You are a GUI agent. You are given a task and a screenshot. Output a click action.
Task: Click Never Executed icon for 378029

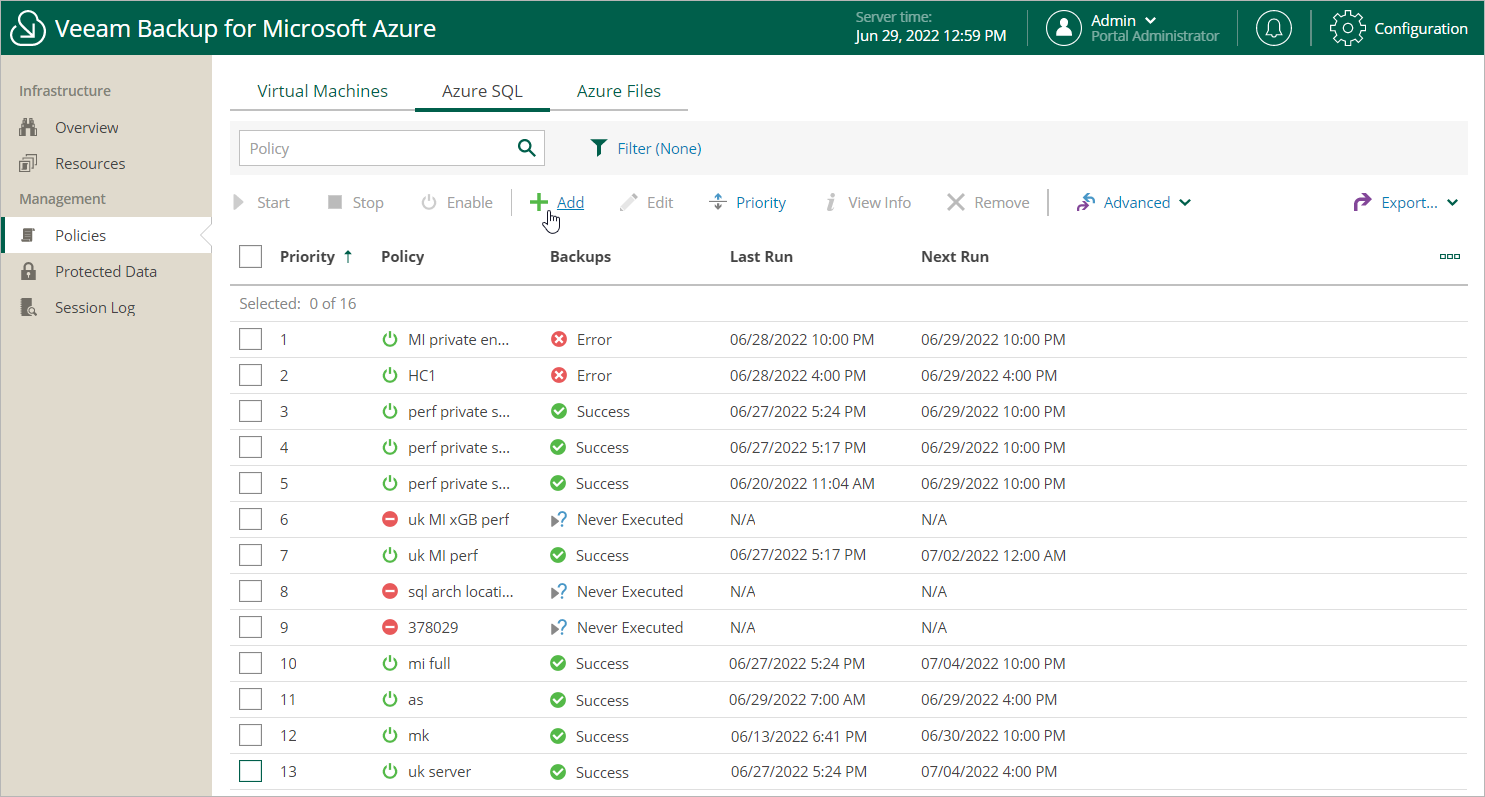(559, 627)
